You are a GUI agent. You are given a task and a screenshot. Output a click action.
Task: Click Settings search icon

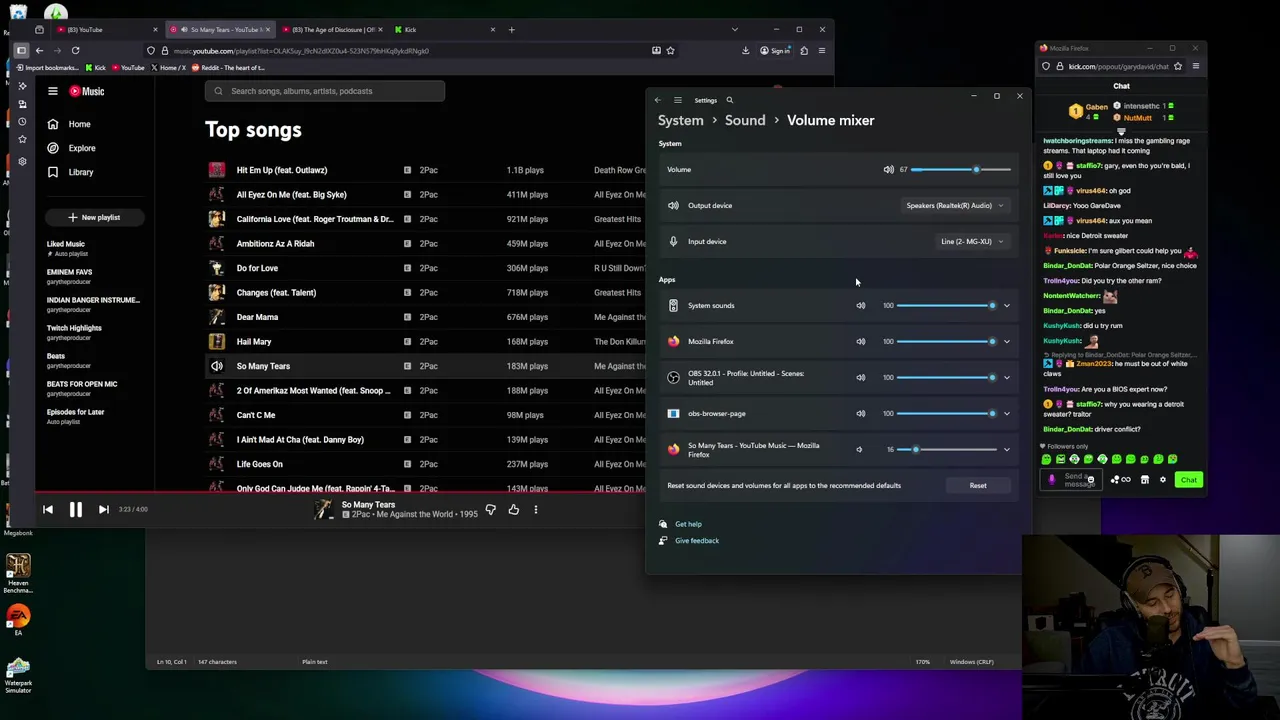pos(730,100)
